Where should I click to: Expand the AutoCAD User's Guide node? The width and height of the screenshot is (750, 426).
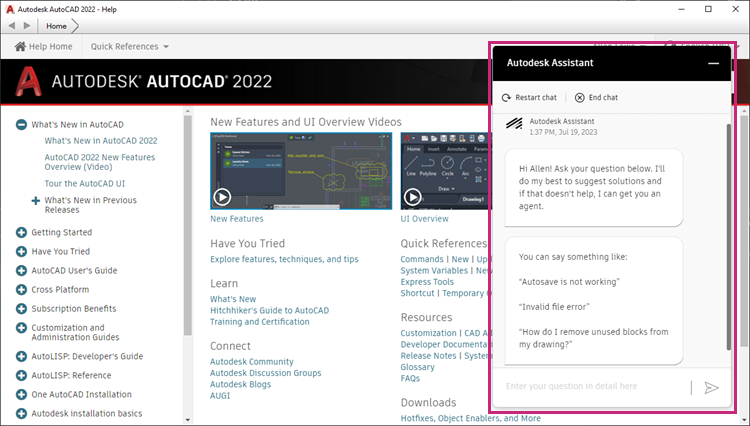point(21,271)
